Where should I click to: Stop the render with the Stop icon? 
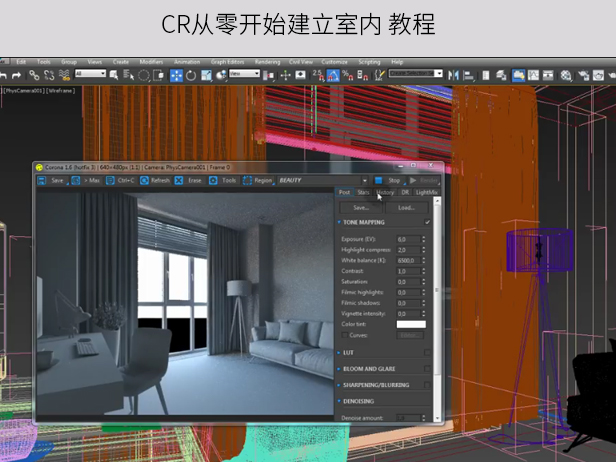click(x=379, y=181)
